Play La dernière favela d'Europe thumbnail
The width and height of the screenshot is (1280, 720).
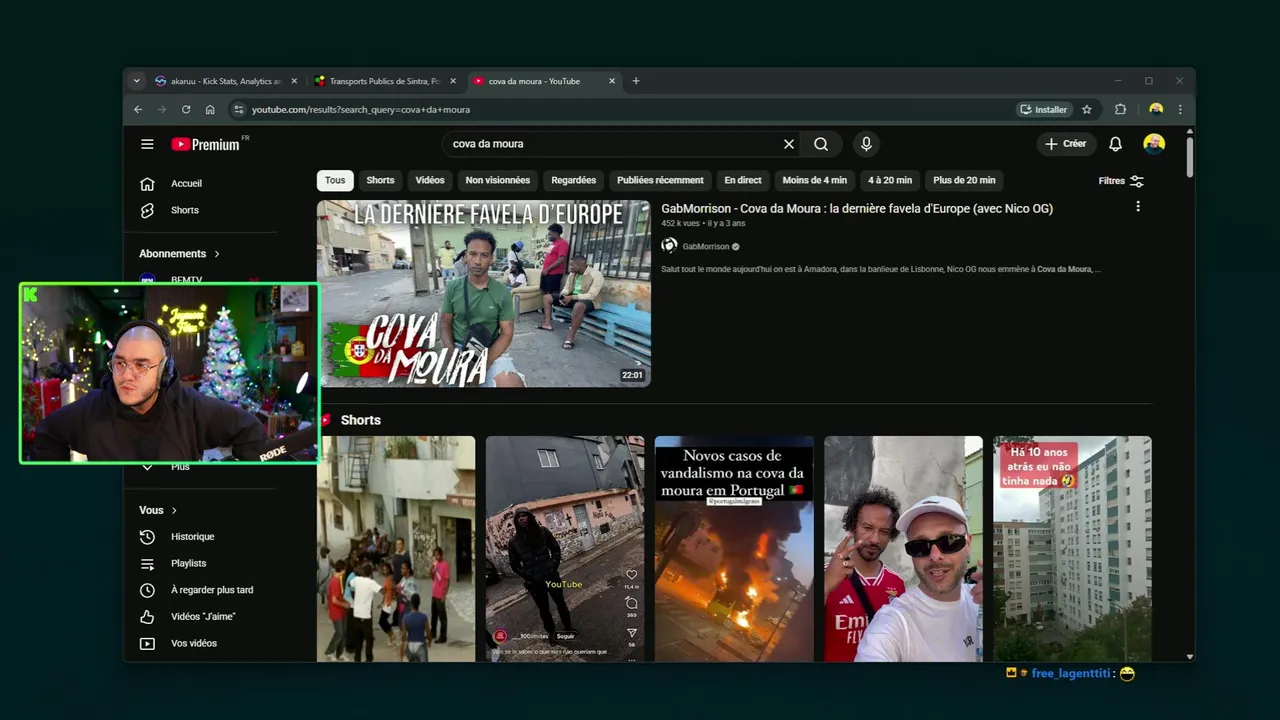click(x=484, y=293)
